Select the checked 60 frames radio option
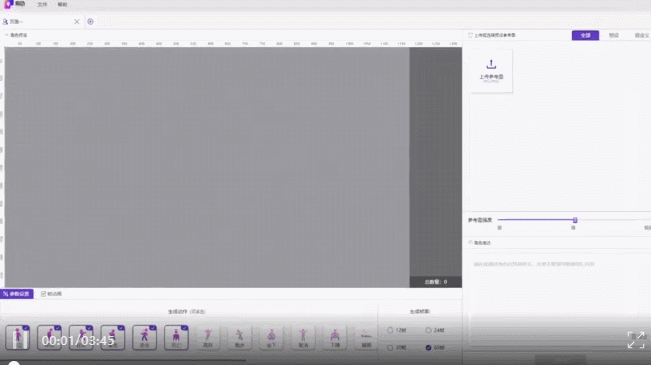This screenshot has width=651, height=365. 428,348
